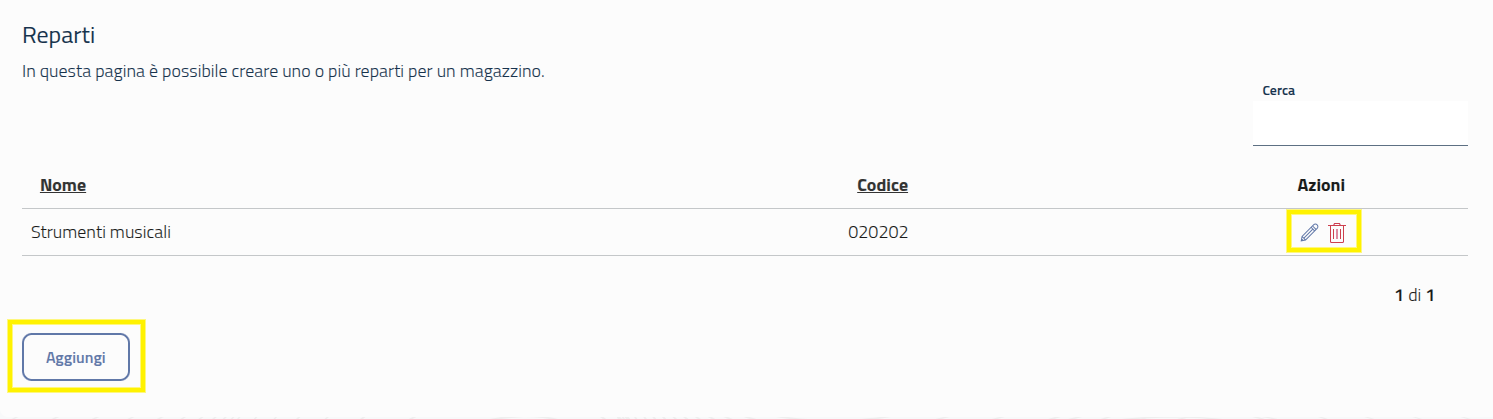Image resolution: width=1493 pixels, height=419 pixels.
Task: Click the Cerca label above search
Action: 1278,91
